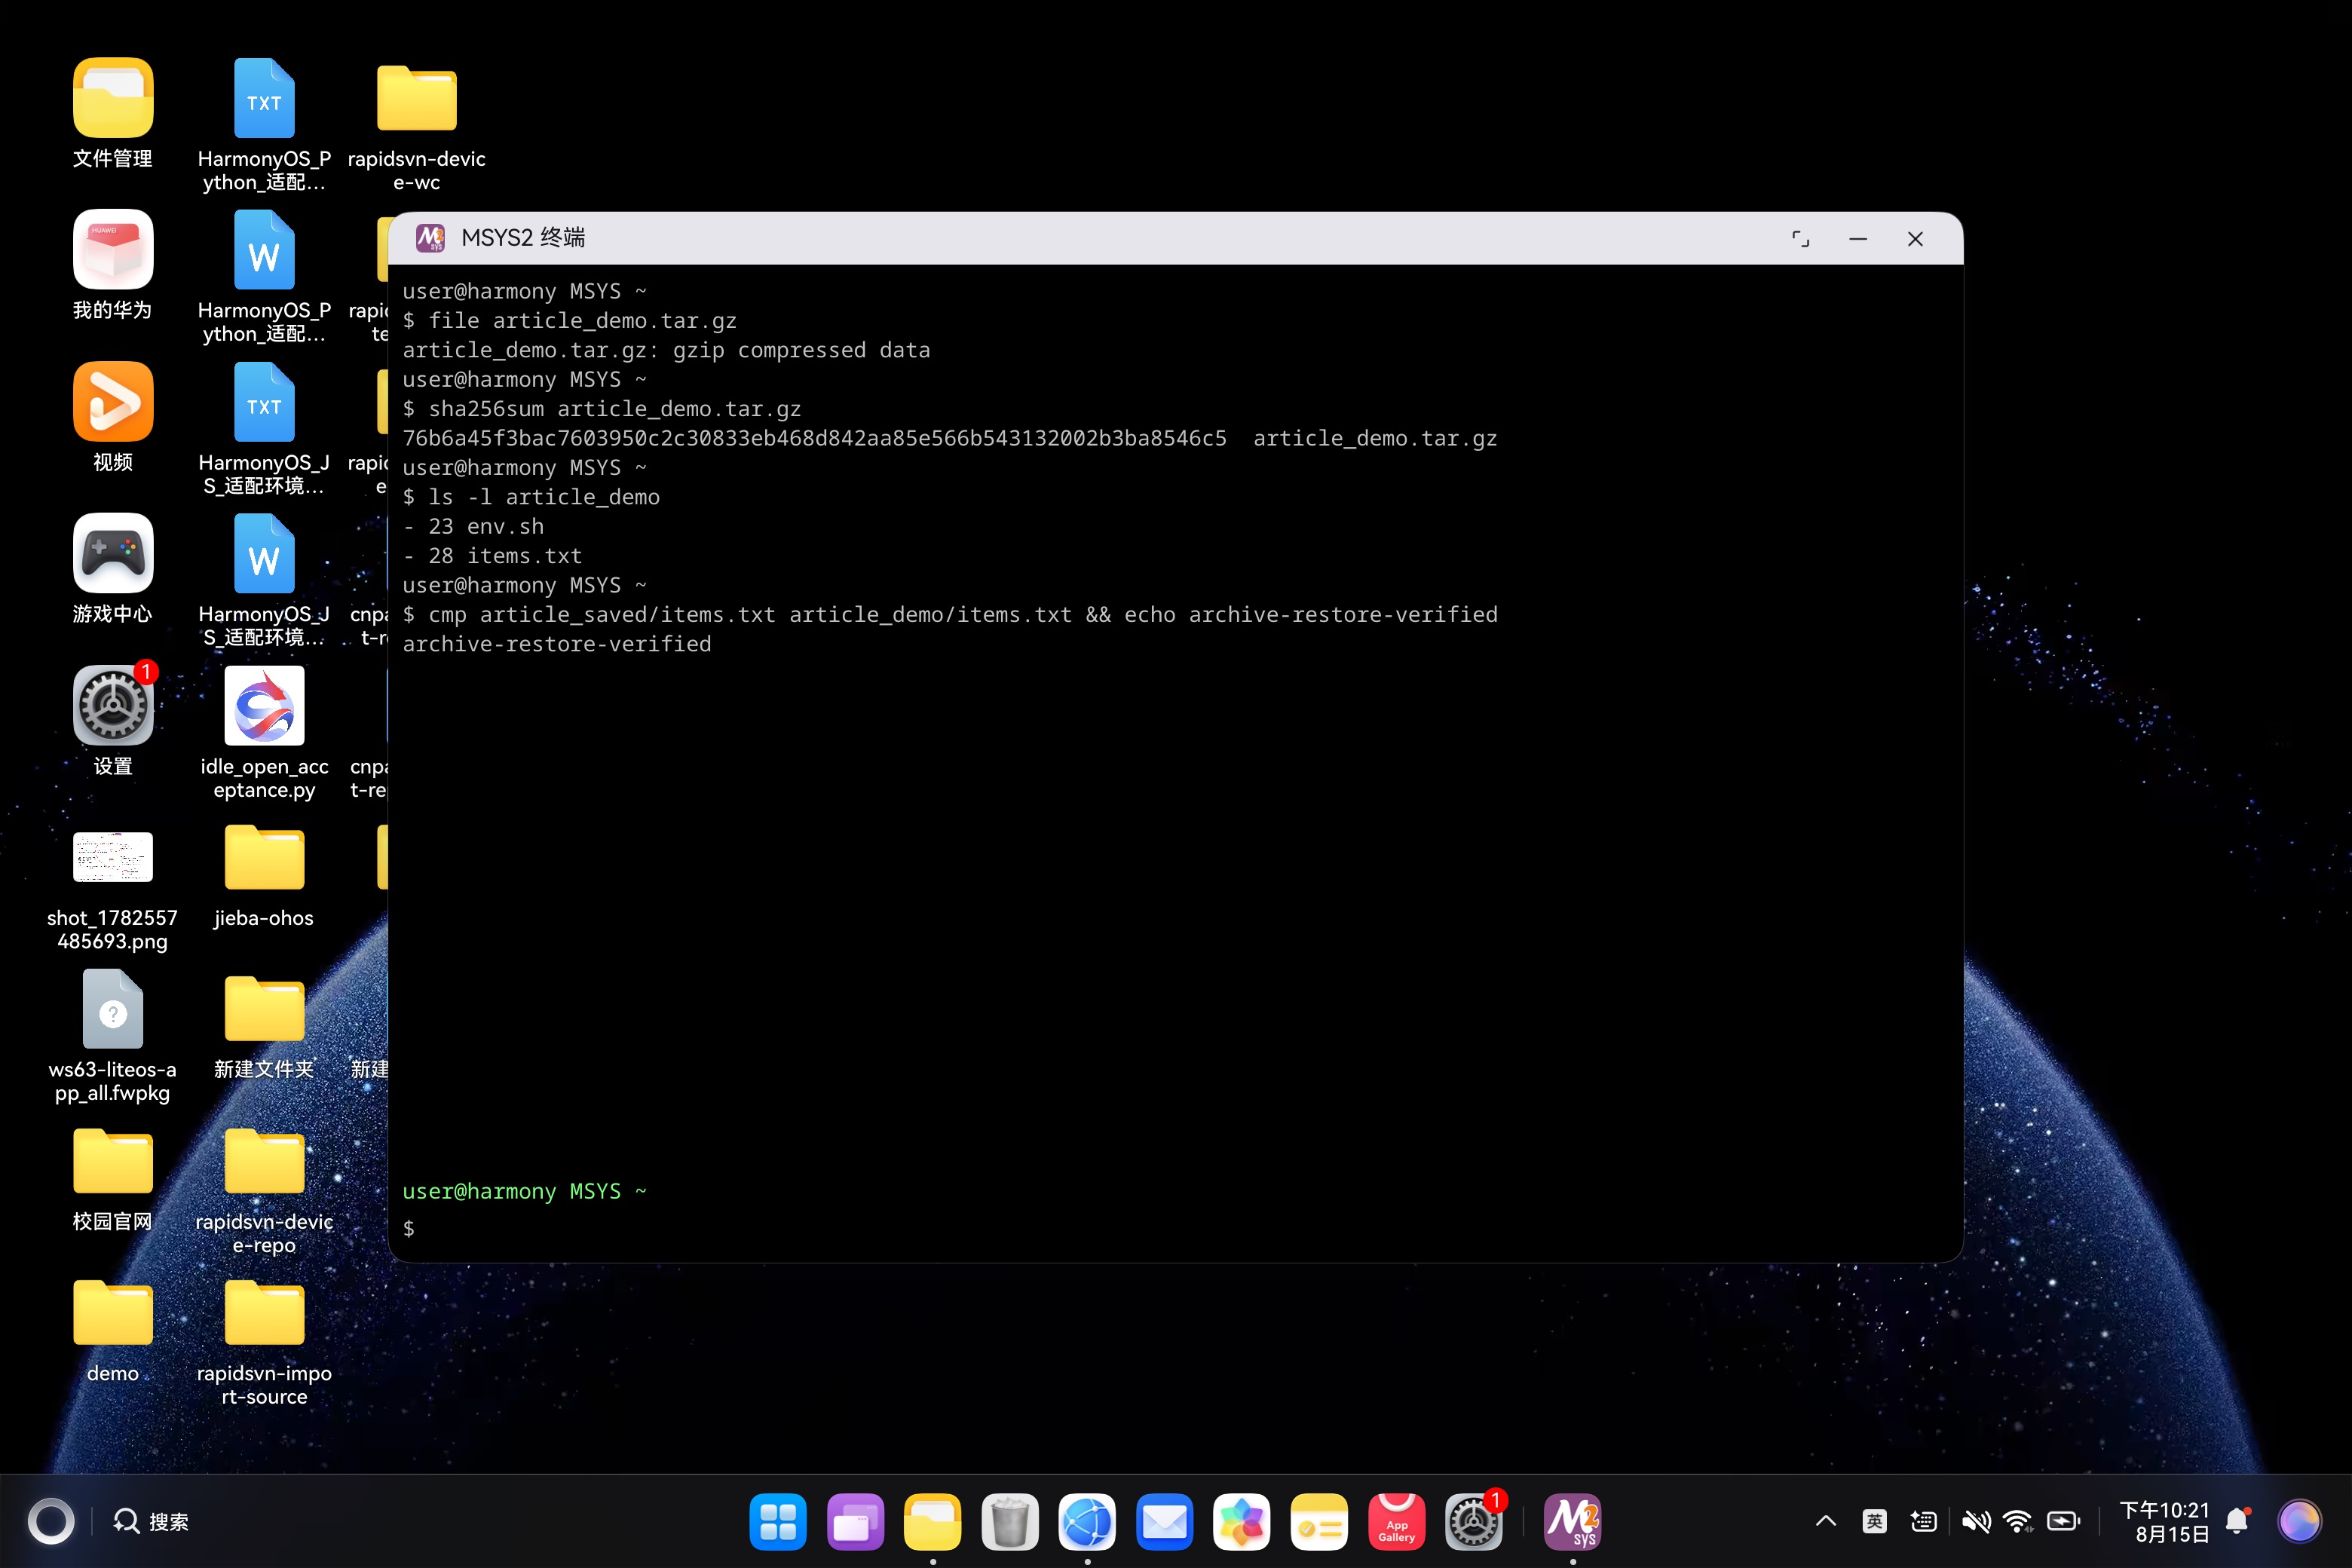
Task: Click the '$ sha256sum article_demo.tar.gz' command
Action: tap(601, 409)
